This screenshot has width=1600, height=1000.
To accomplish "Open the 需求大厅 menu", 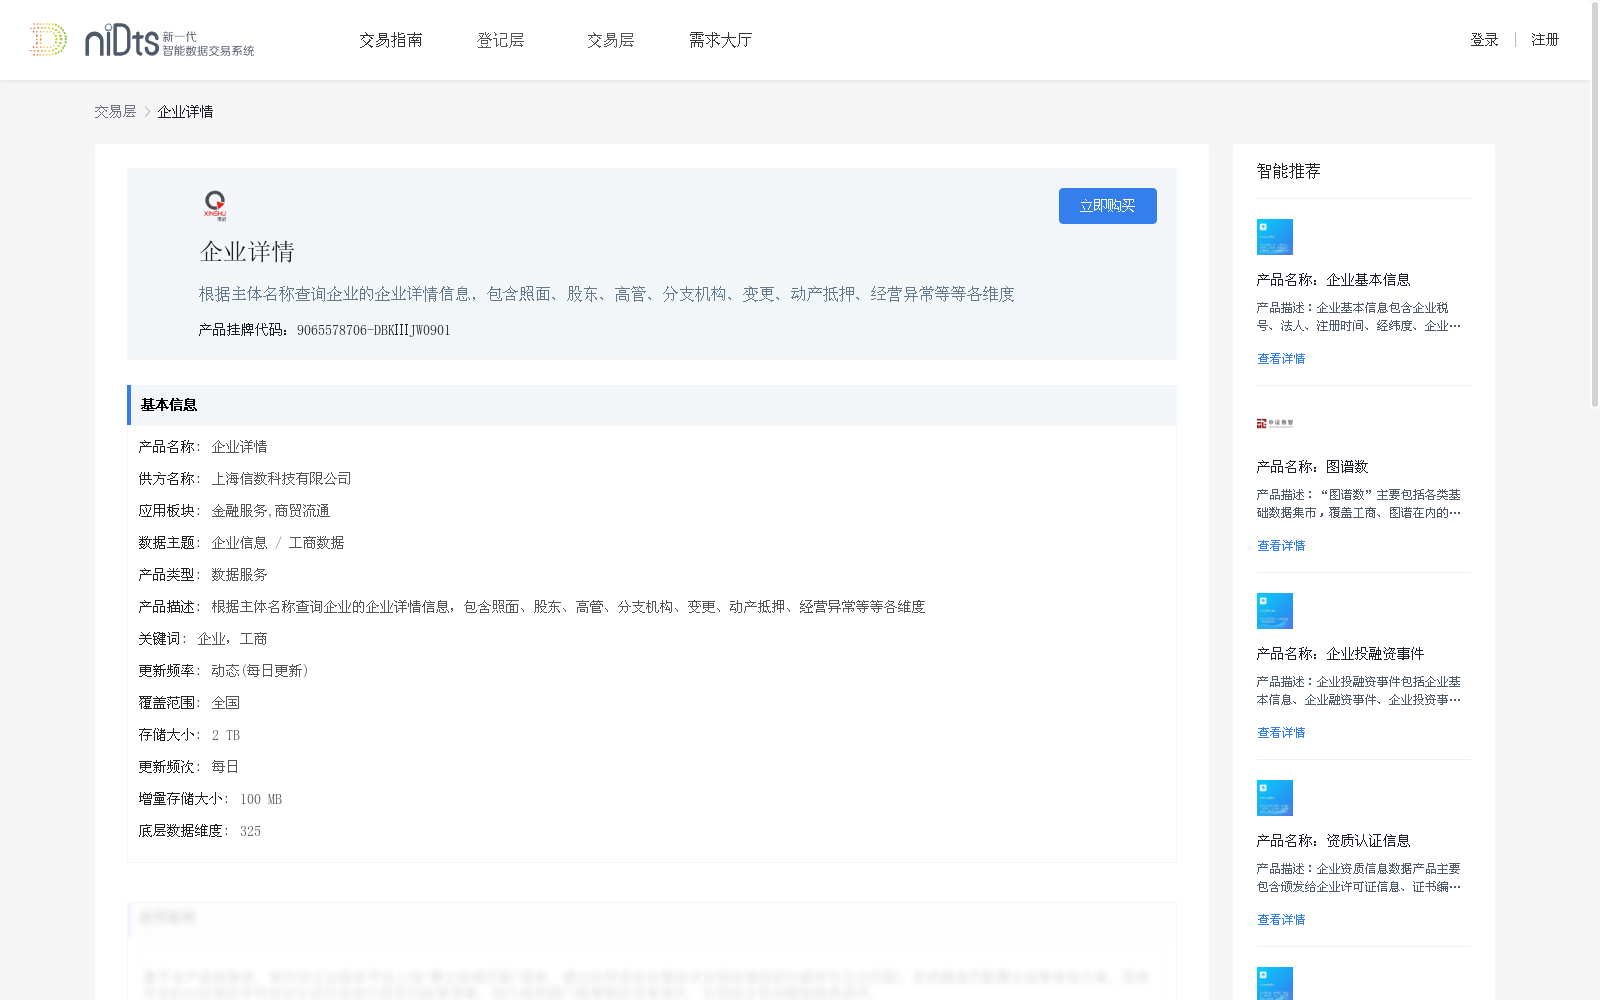I will click(720, 40).
